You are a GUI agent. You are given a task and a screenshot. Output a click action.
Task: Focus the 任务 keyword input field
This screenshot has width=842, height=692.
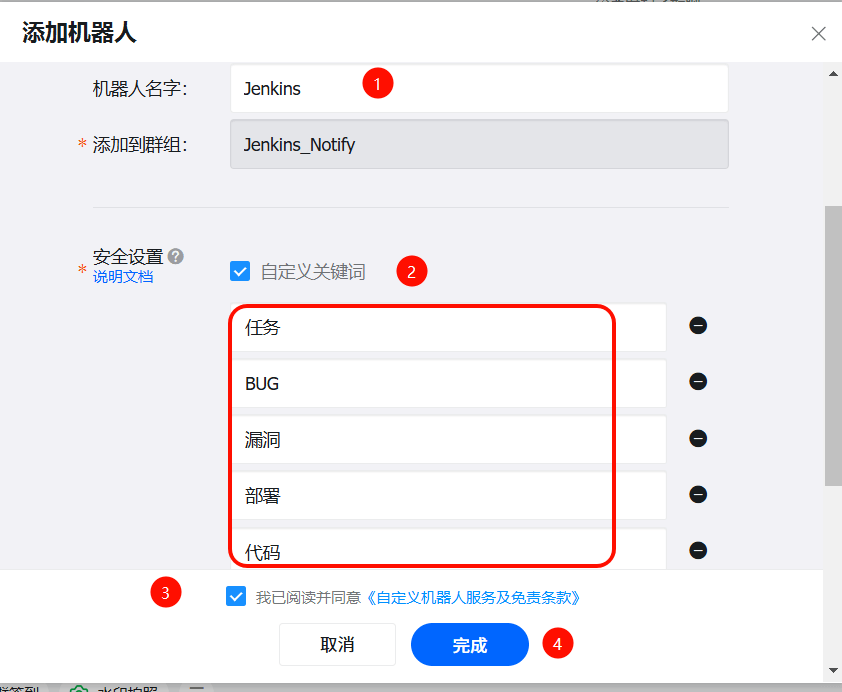448,328
